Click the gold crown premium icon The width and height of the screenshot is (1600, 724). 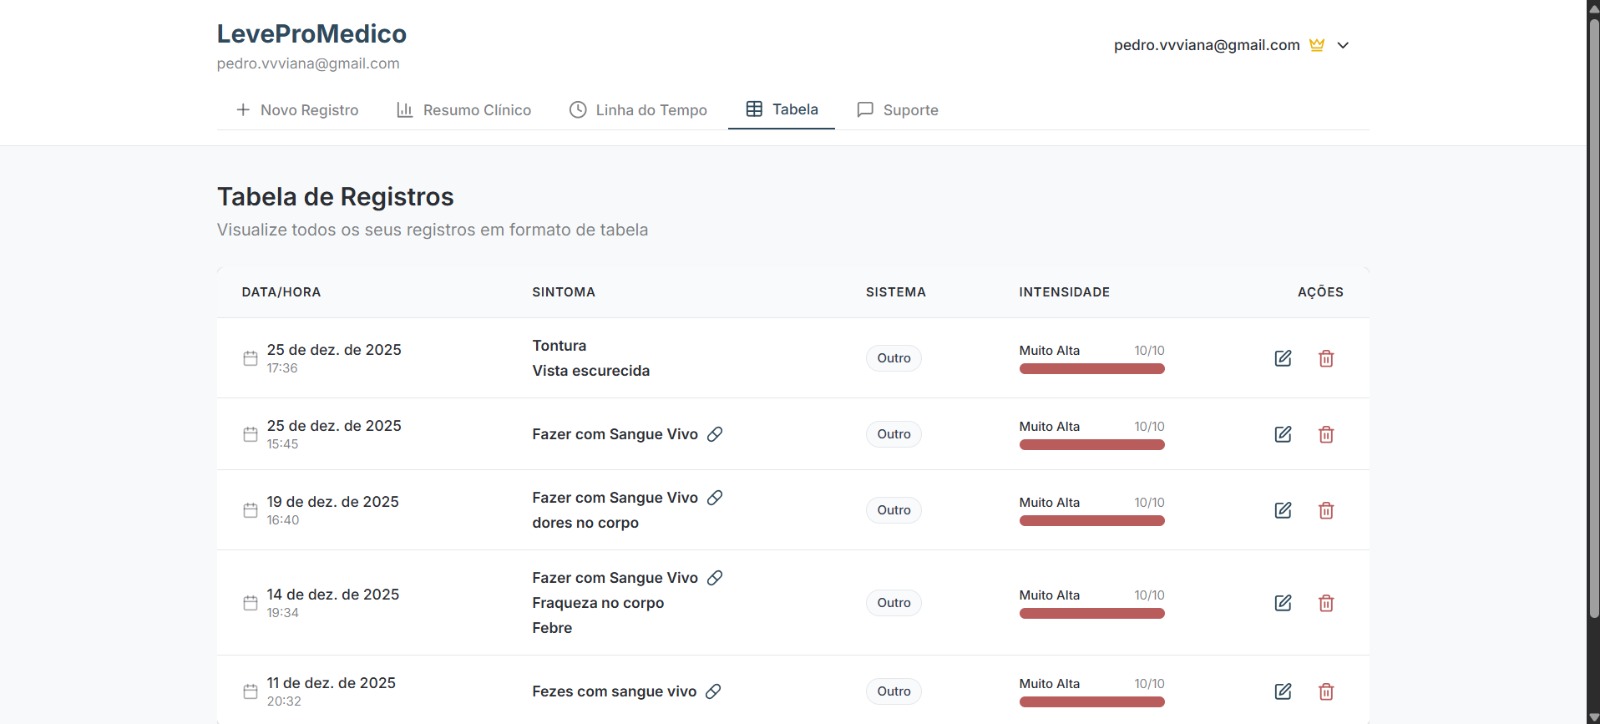[1317, 45]
